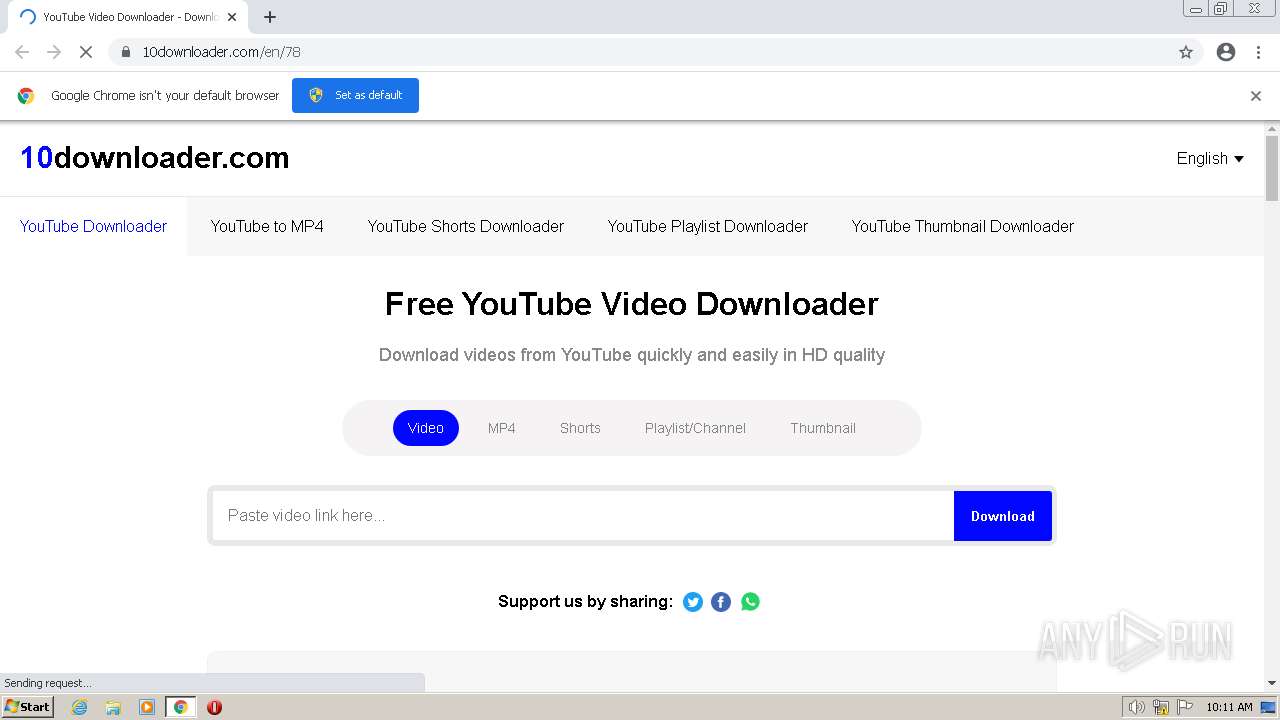Go forward to the next page
Screen dimensions: 1280x720
click(54, 52)
